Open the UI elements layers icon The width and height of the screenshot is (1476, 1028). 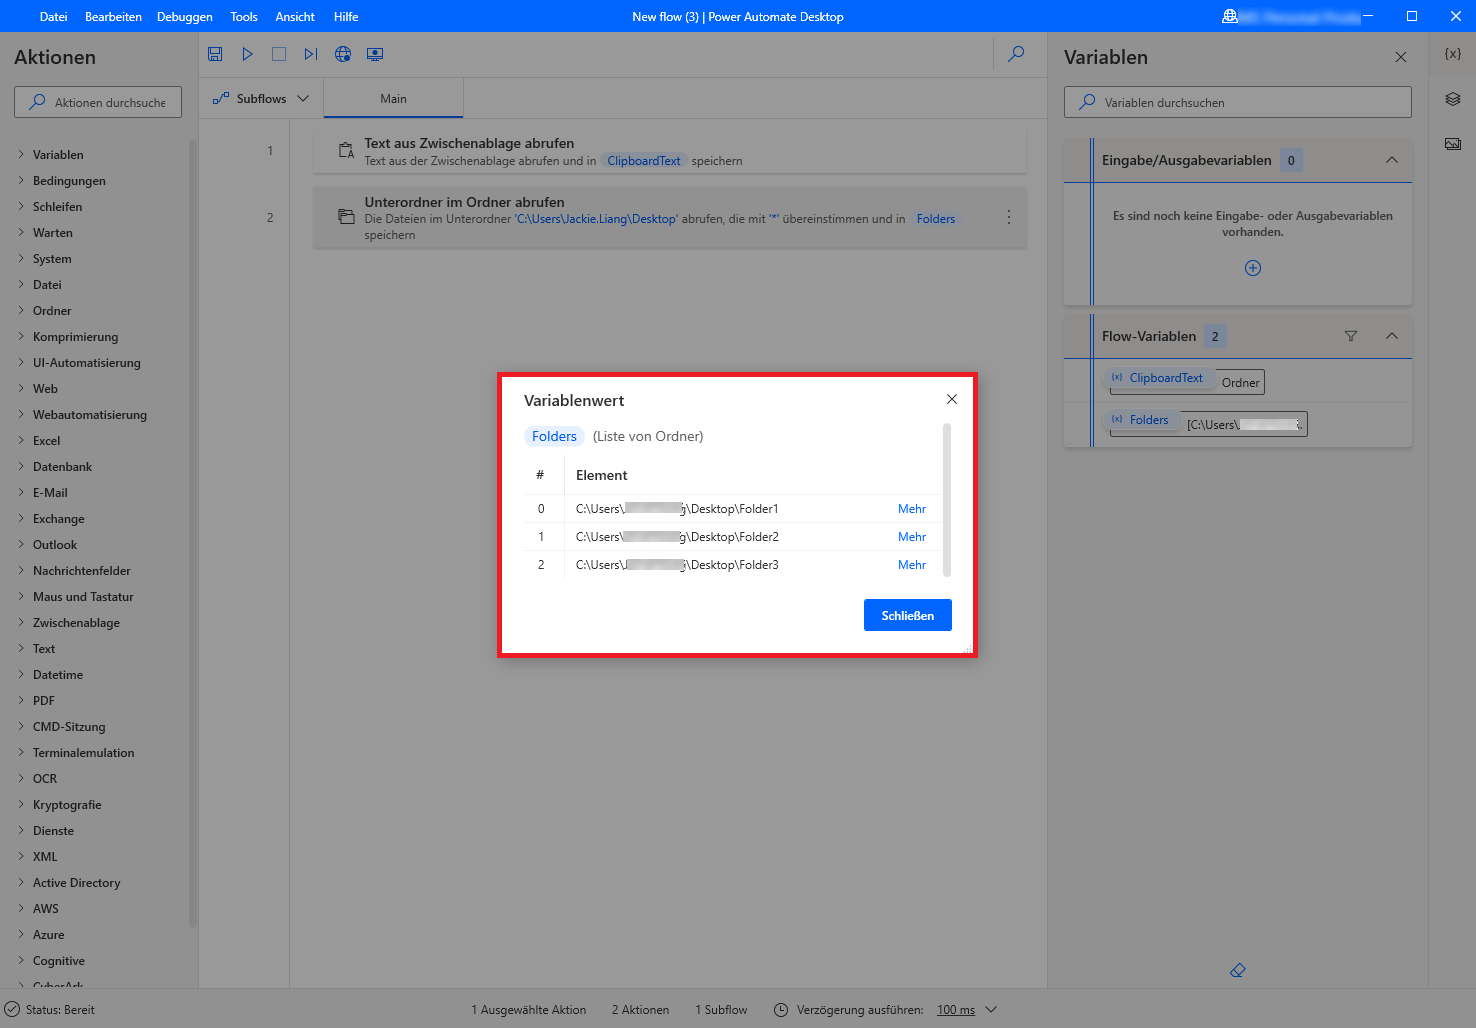1453,99
